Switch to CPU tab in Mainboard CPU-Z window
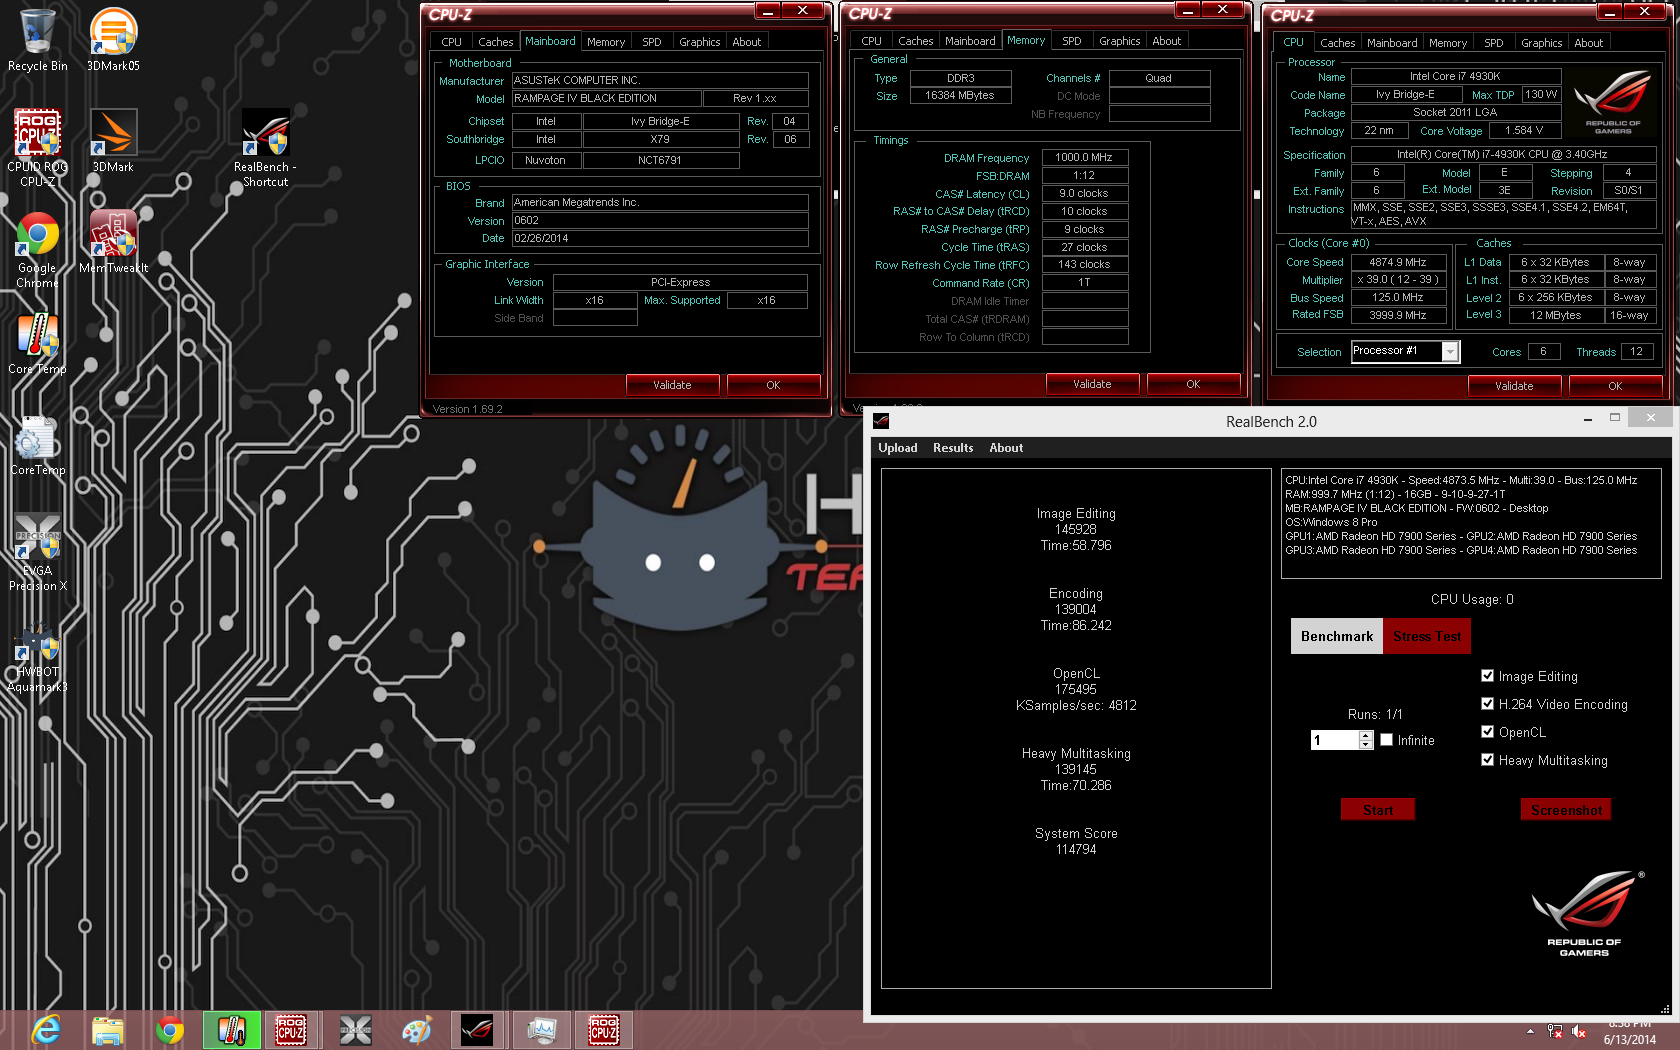Viewport: 1680px width, 1050px height. click(451, 42)
